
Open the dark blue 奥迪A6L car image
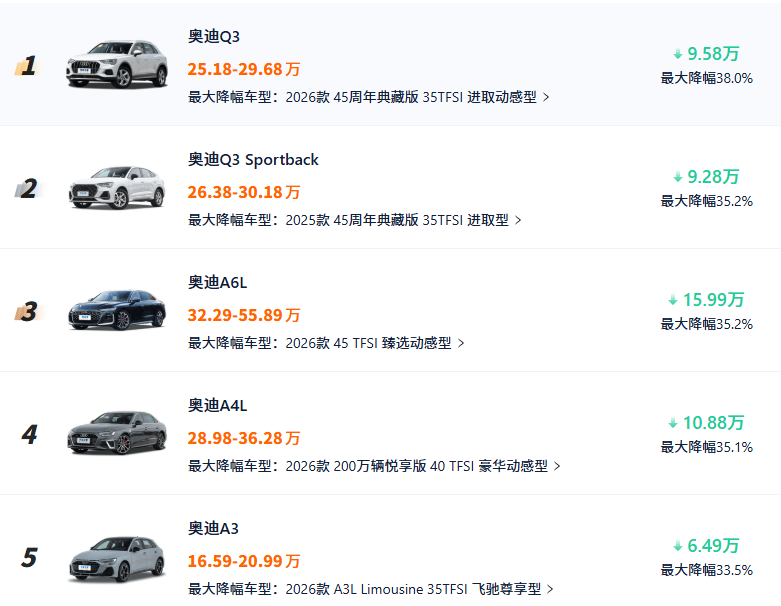[x=117, y=310]
